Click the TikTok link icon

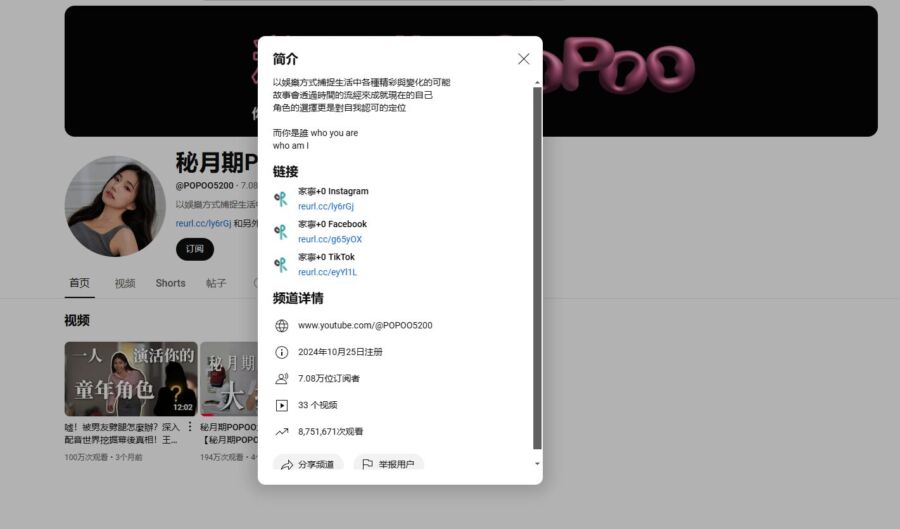pos(281,265)
